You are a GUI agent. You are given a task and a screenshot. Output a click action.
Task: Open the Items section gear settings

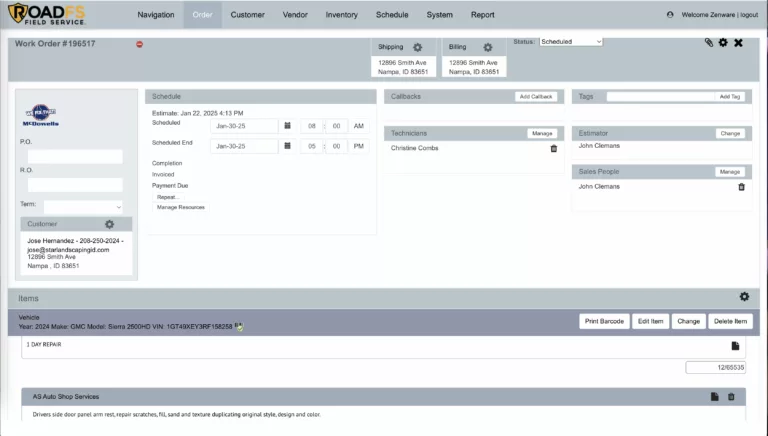click(x=744, y=297)
